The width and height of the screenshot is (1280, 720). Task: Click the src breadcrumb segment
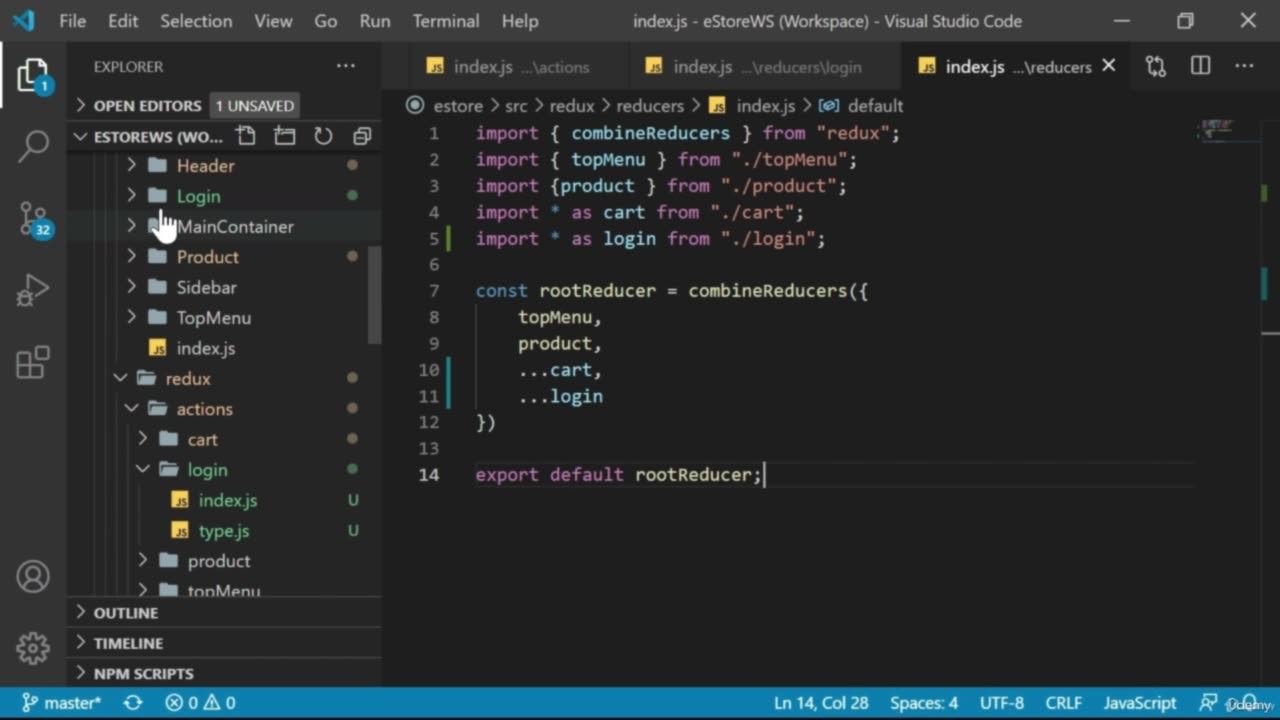516,106
